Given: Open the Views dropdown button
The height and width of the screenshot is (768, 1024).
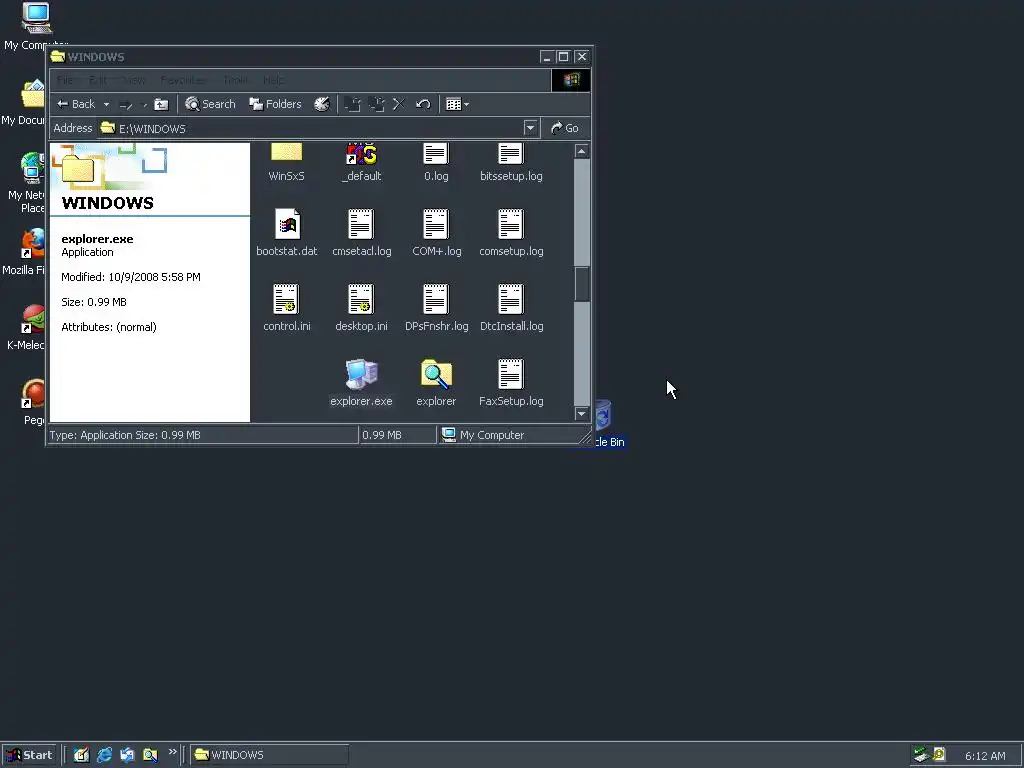Looking at the screenshot, I should click(457, 104).
